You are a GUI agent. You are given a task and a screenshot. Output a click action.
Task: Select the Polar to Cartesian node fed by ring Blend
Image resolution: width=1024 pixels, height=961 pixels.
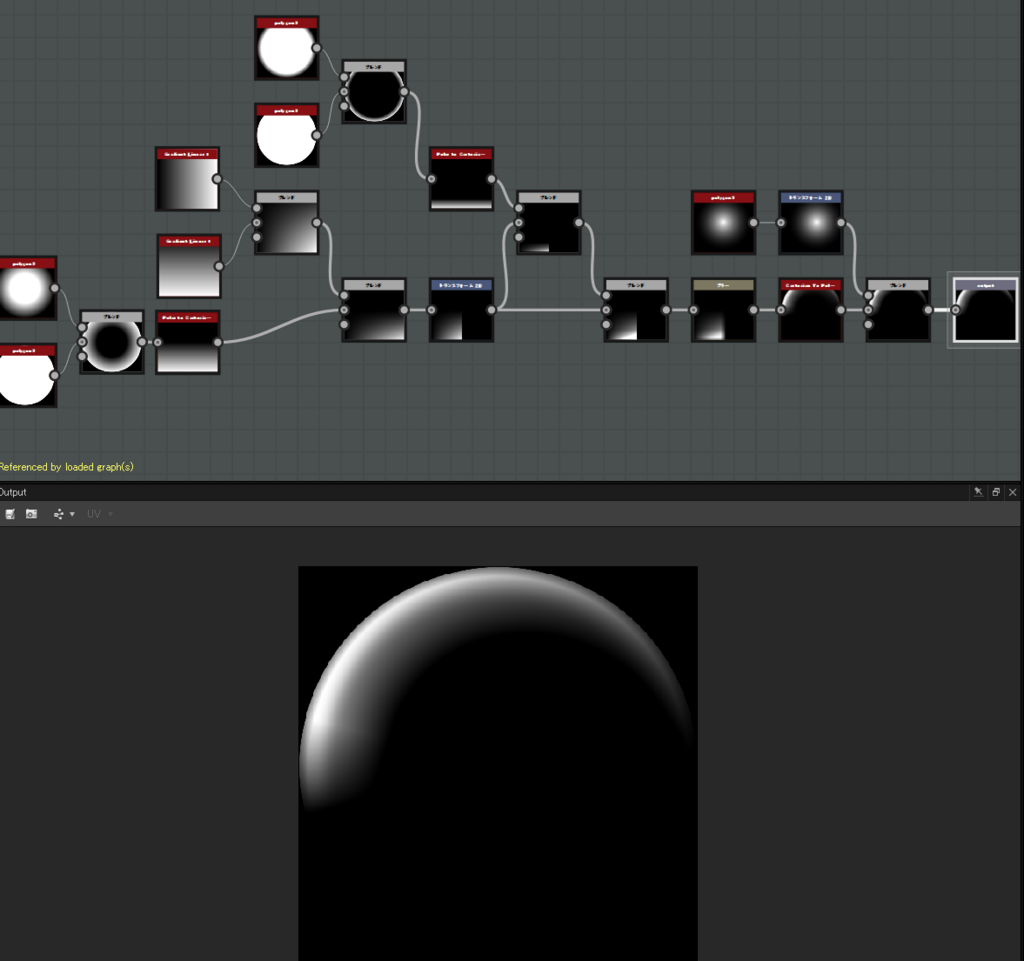tap(462, 179)
